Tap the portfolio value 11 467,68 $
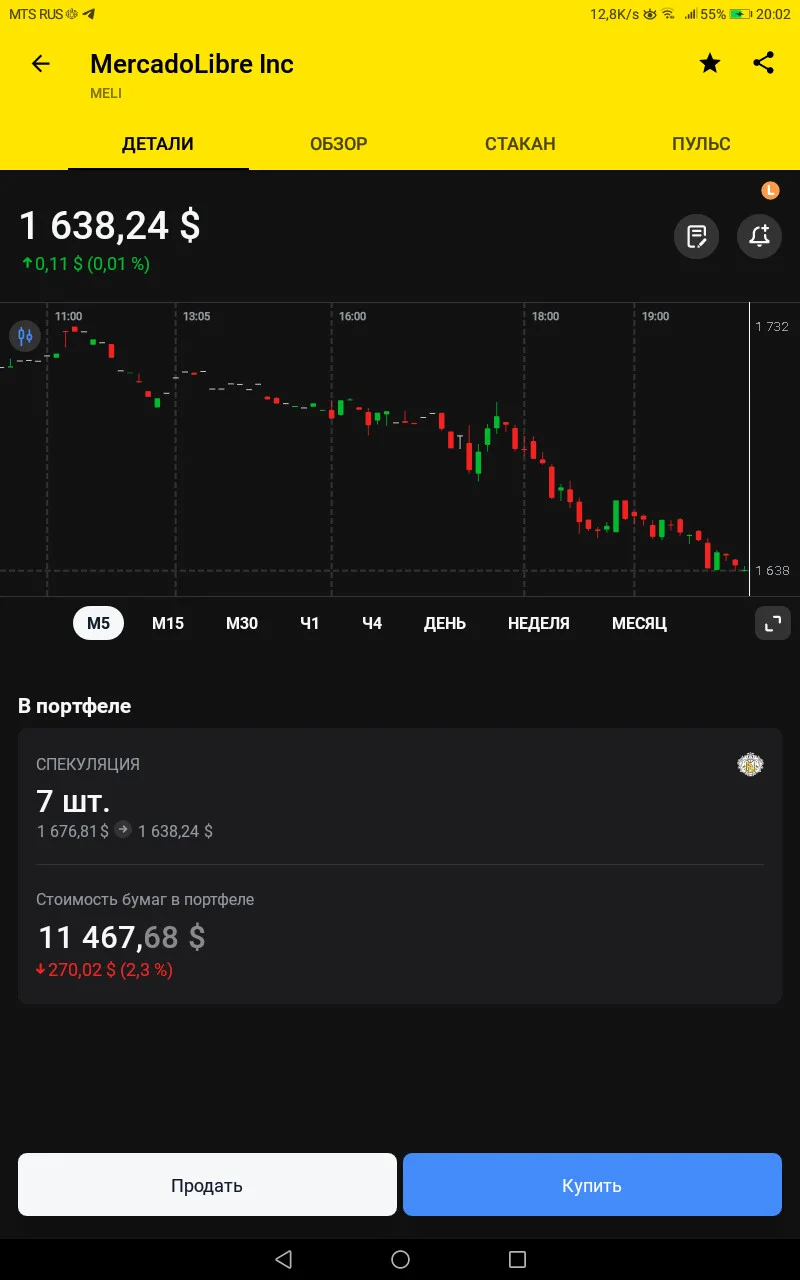800x1280 pixels. pos(122,937)
